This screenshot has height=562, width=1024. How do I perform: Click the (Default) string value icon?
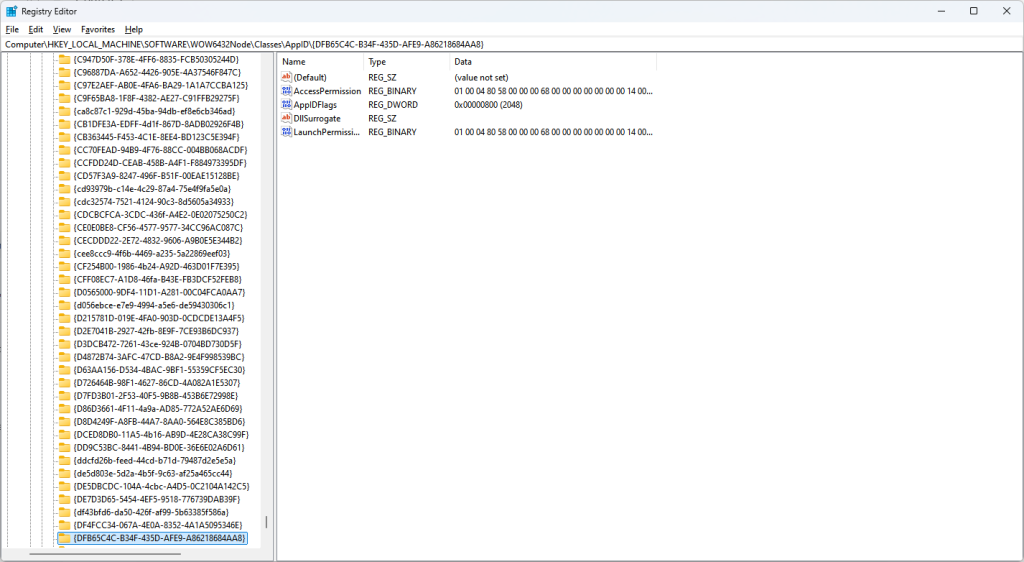tap(286, 78)
